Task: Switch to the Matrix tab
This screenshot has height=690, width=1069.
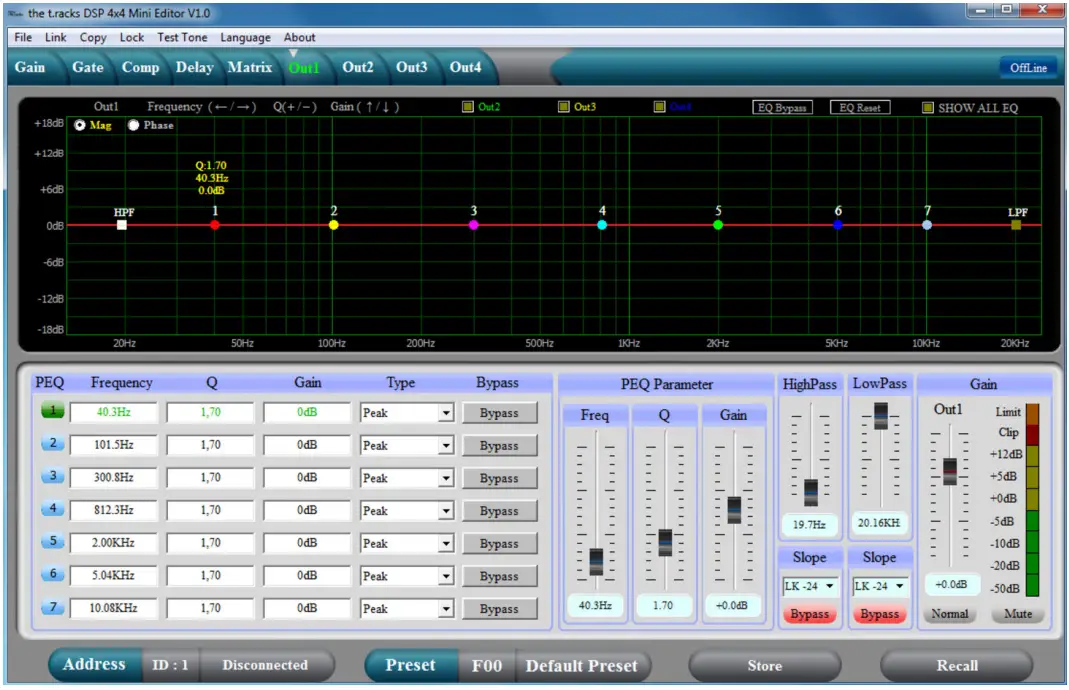Action: click(249, 67)
